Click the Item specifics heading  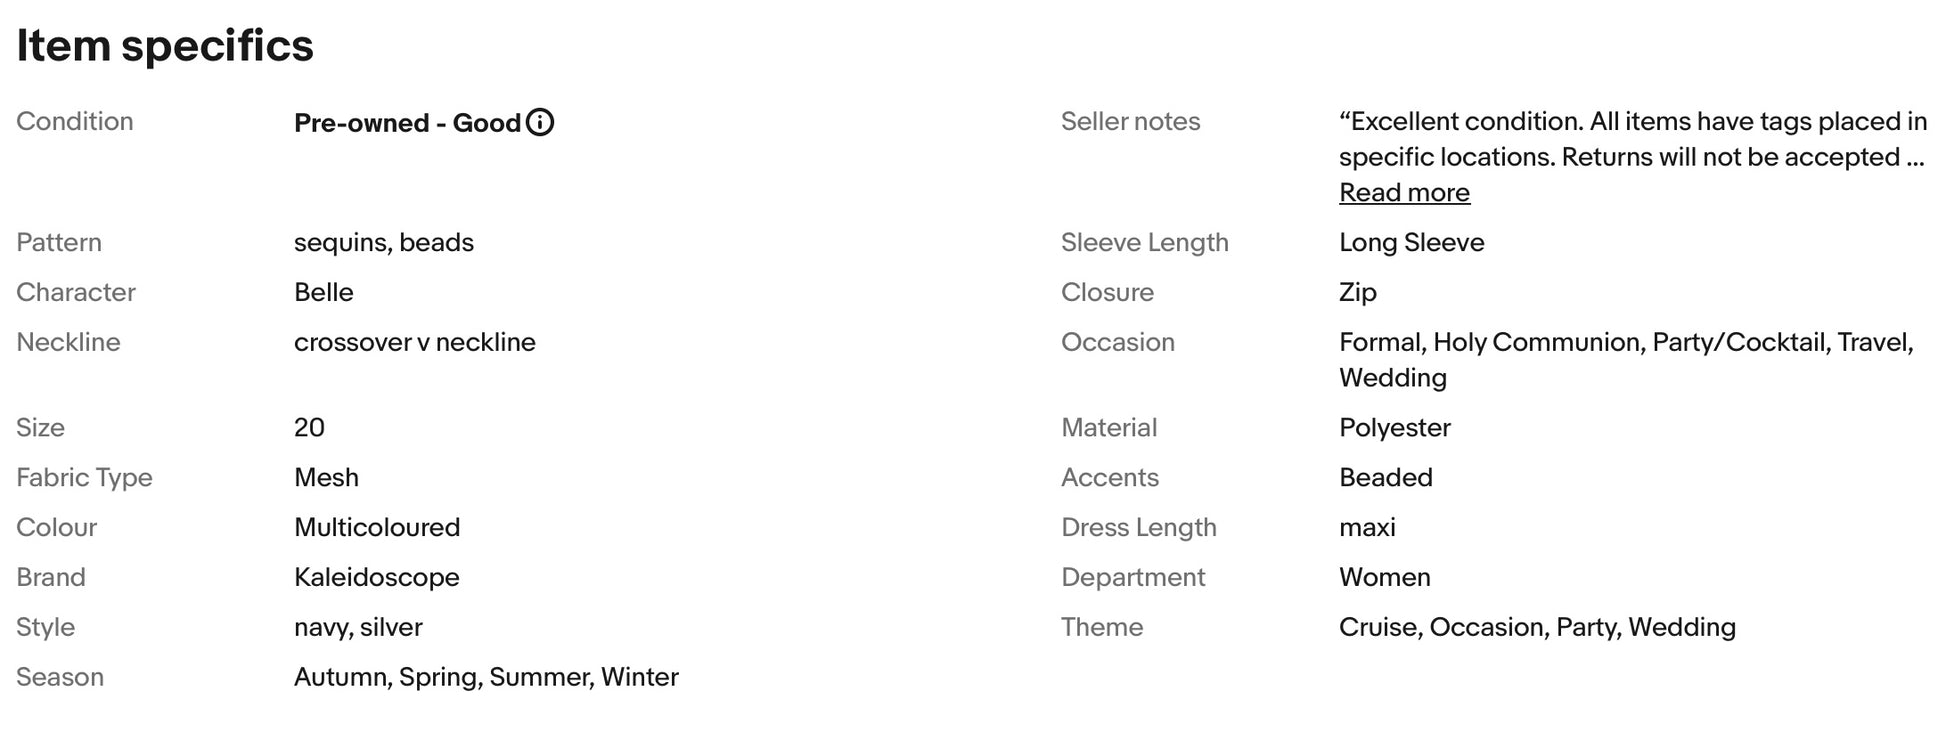click(x=165, y=45)
